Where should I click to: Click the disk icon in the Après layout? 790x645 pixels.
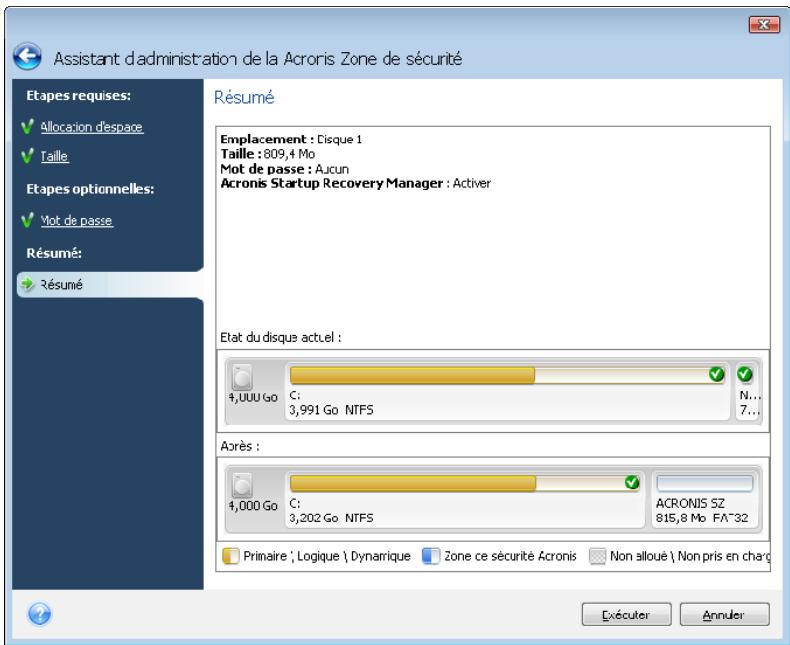point(242,485)
